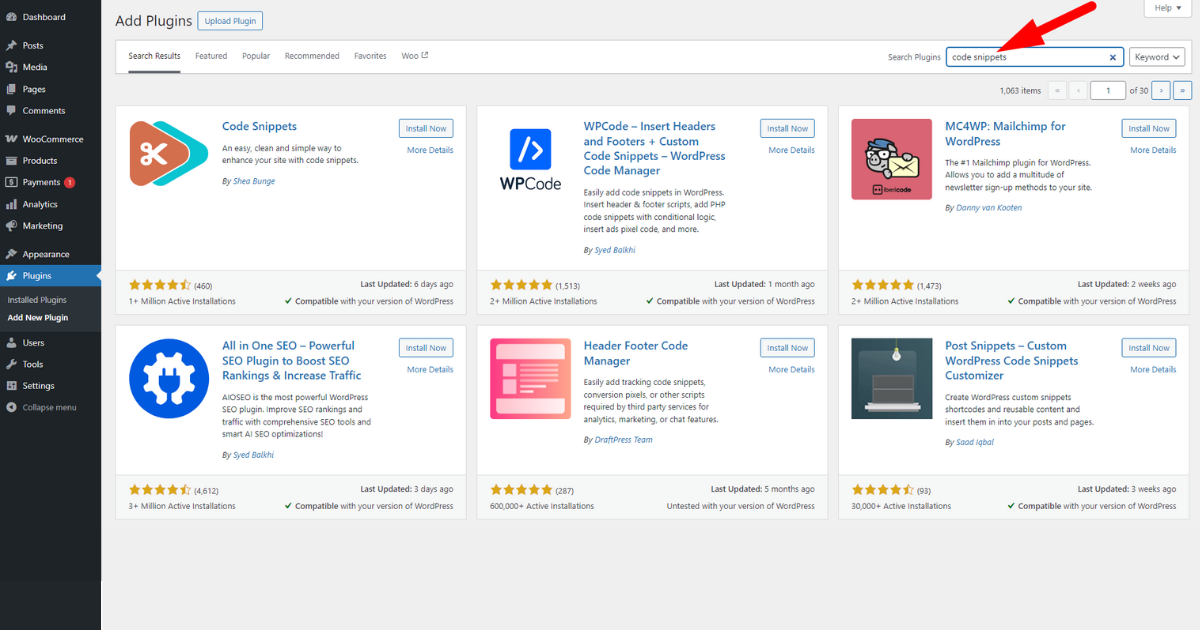Install the MC4WP Mailchimp plugin

click(1149, 128)
